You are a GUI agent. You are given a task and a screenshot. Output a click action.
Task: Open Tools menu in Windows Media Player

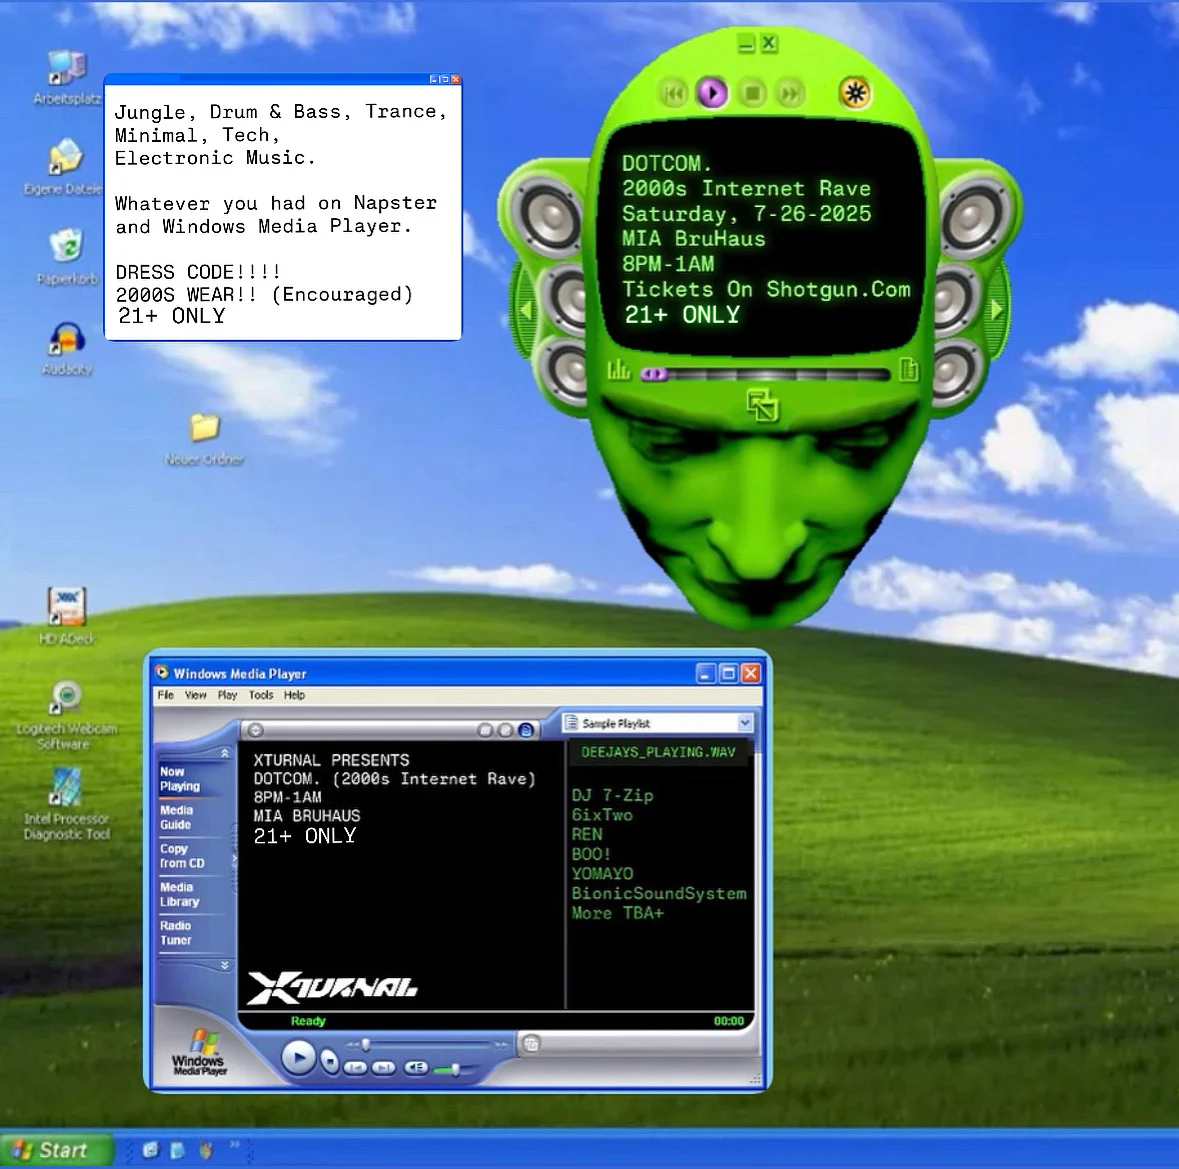[x=261, y=695]
